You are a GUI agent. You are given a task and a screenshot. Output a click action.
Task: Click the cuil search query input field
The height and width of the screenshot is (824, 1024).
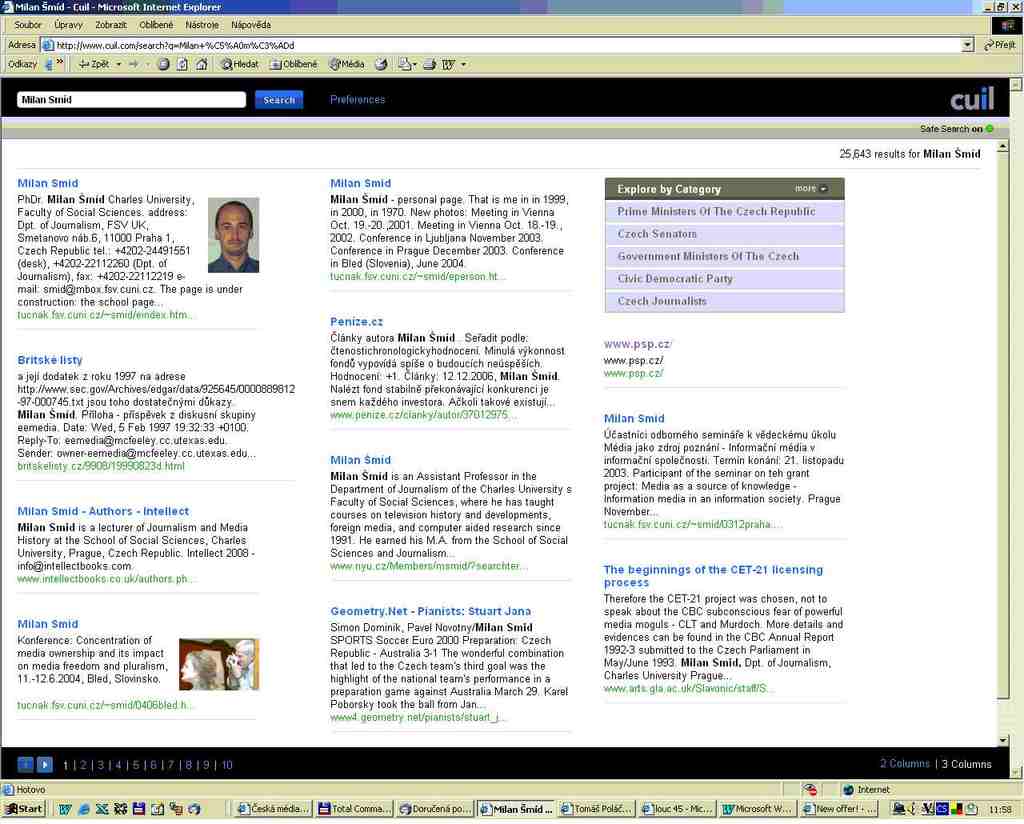(x=131, y=99)
